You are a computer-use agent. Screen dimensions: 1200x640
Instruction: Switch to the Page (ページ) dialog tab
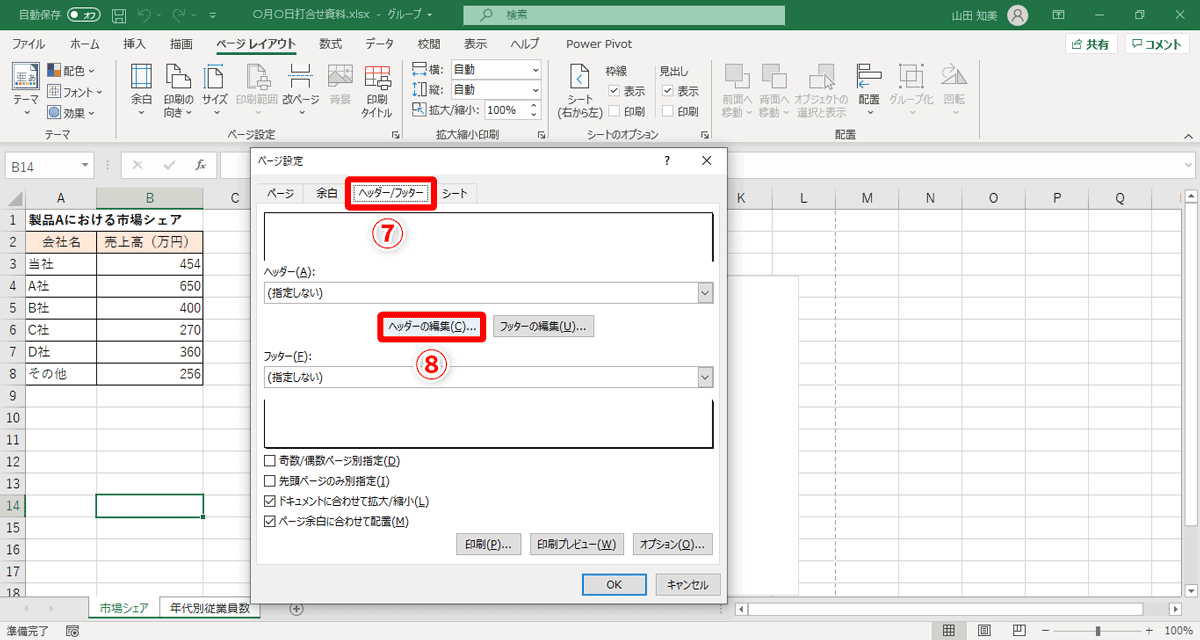[280, 193]
